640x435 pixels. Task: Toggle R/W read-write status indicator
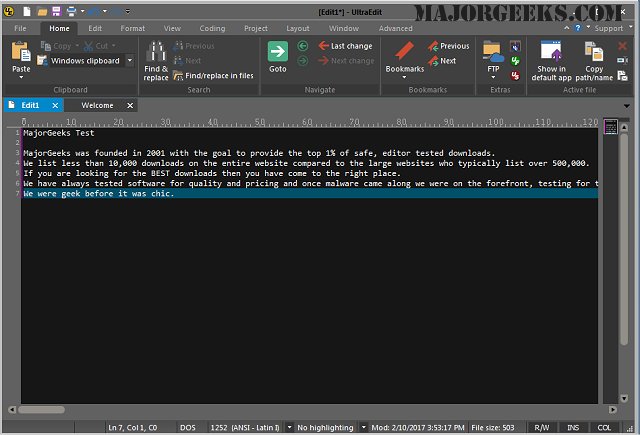click(x=542, y=427)
